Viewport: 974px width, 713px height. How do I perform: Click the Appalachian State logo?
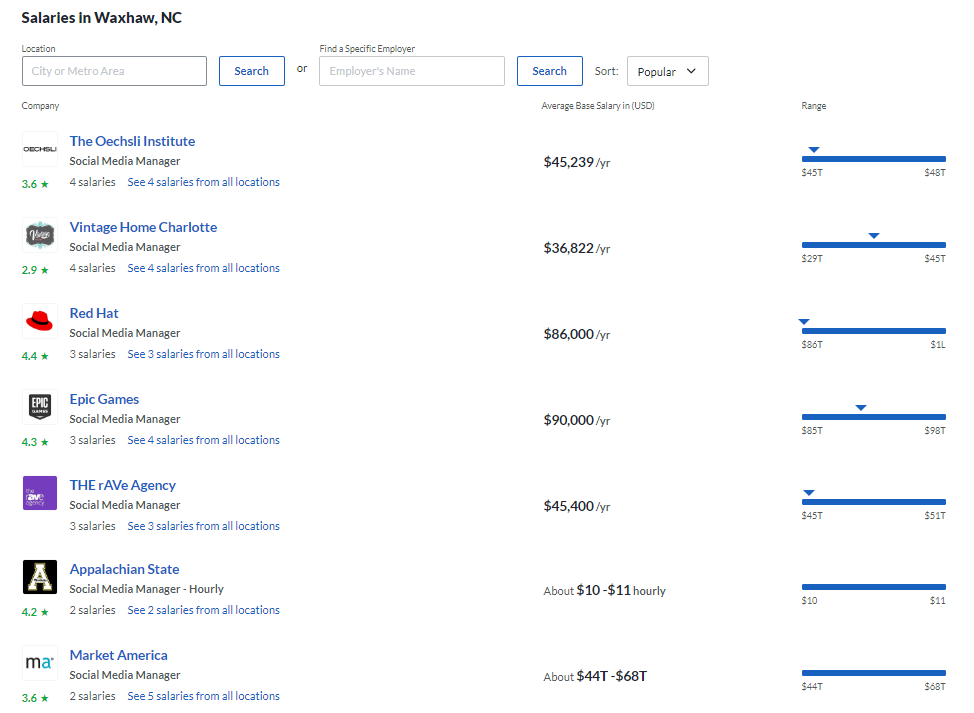[40, 577]
